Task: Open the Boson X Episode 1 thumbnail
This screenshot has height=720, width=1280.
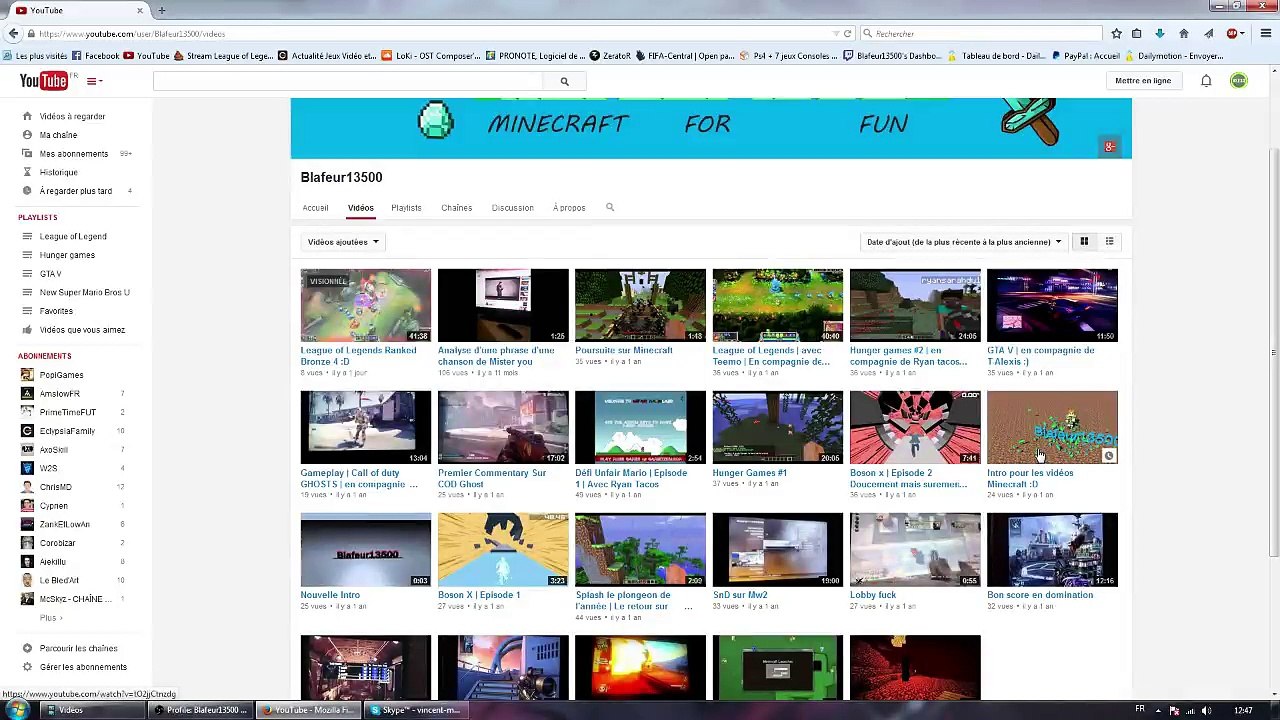Action: pos(503,549)
